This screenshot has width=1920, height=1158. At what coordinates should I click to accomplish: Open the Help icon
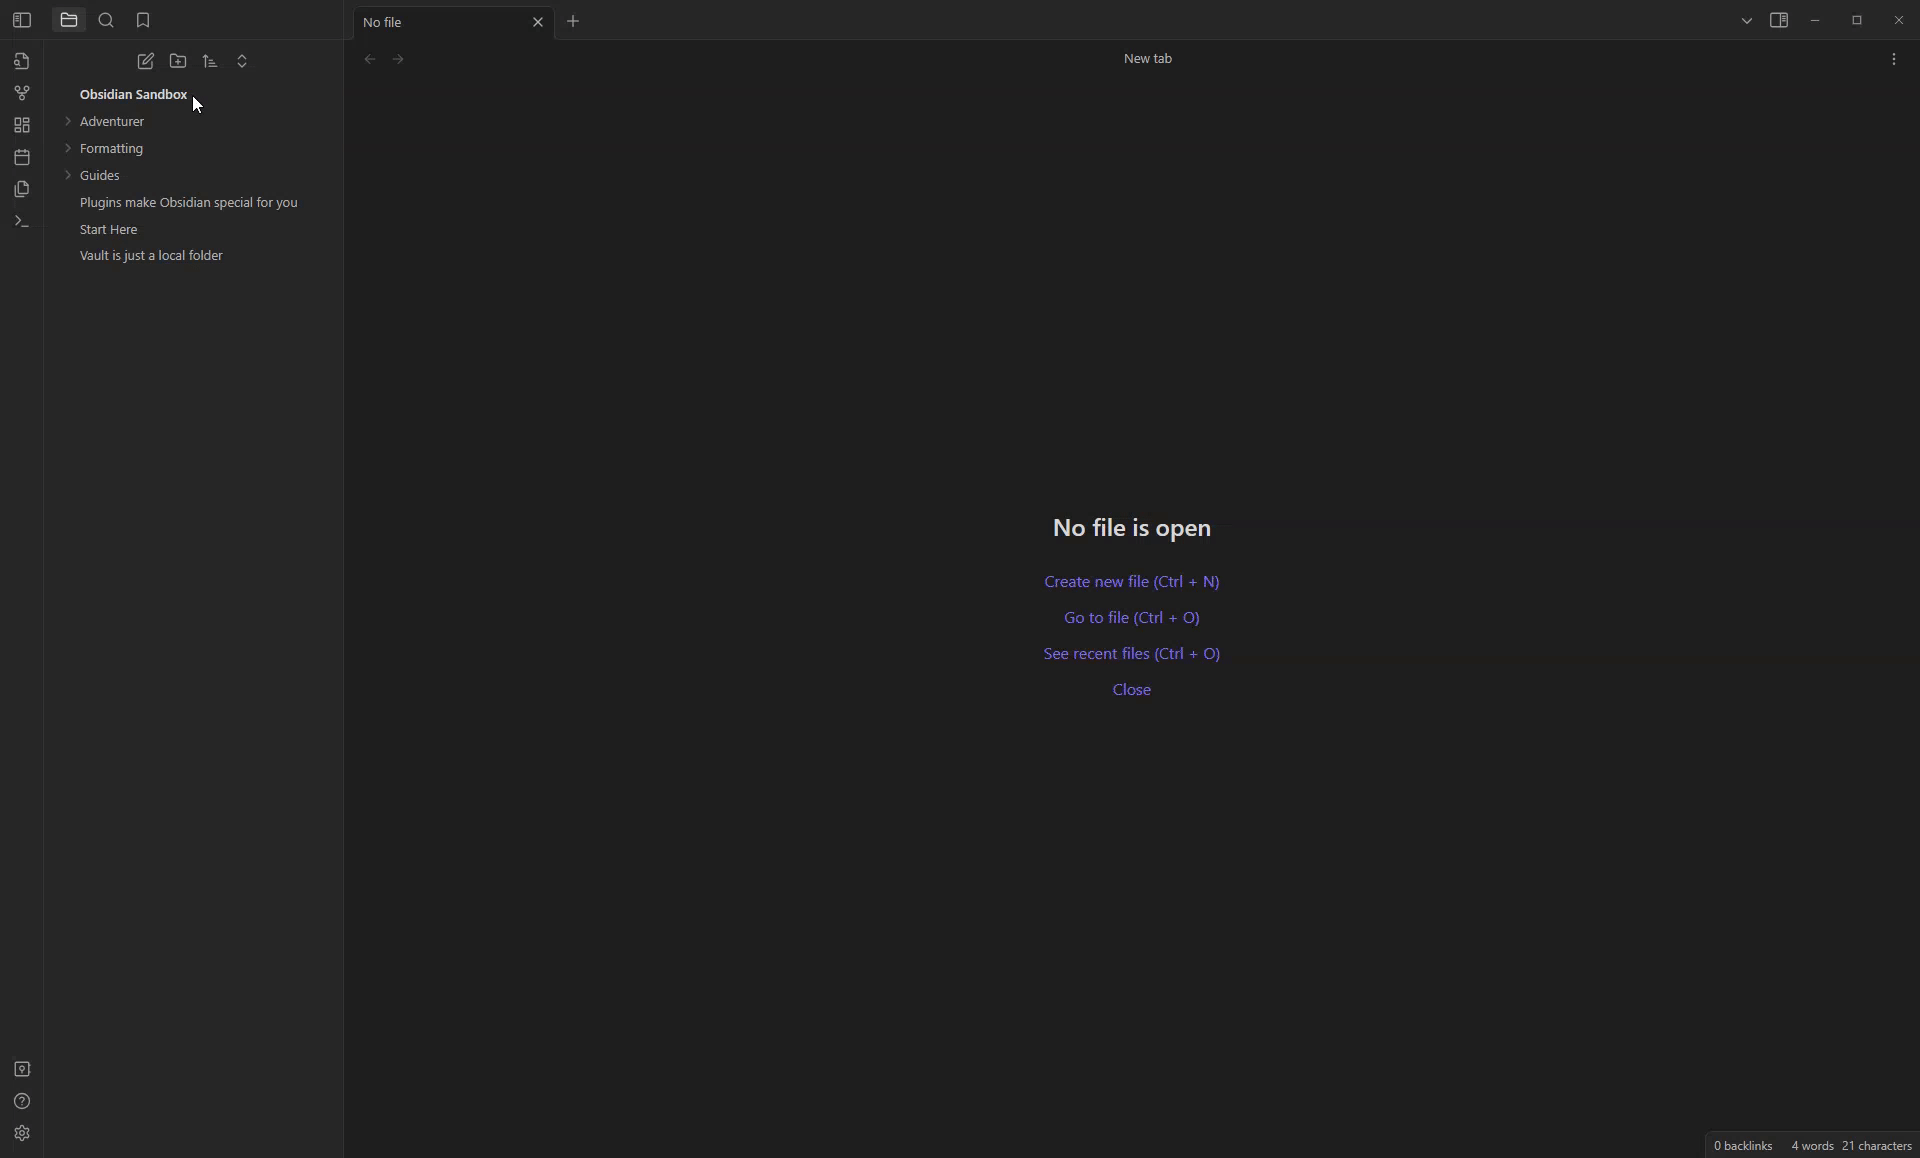pyautogui.click(x=22, y=1101)
